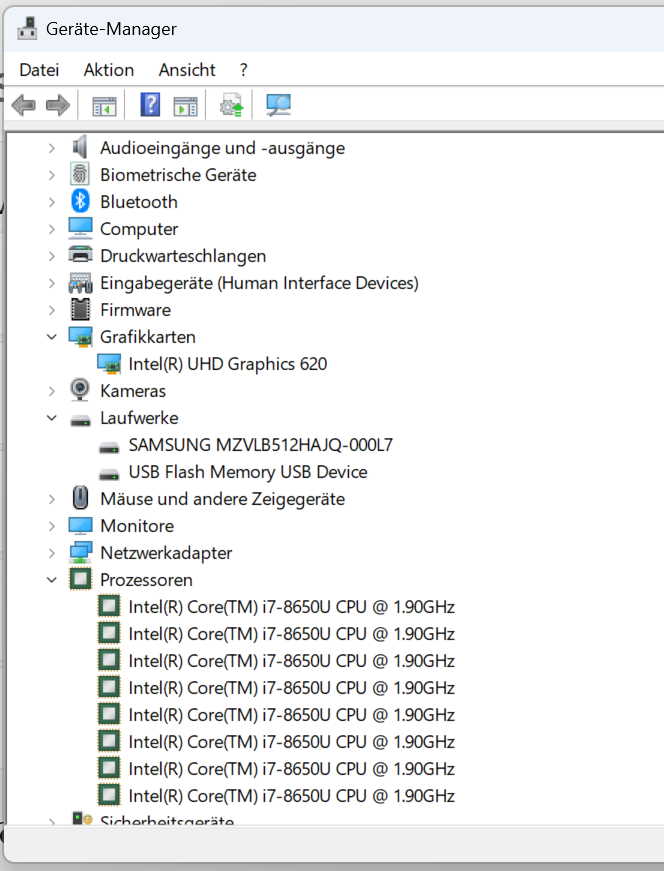Viewport: 664px width, 871px height.
Task: Select Eingabegeräte (Human Interface Devices) label
Action: [259, 283]
